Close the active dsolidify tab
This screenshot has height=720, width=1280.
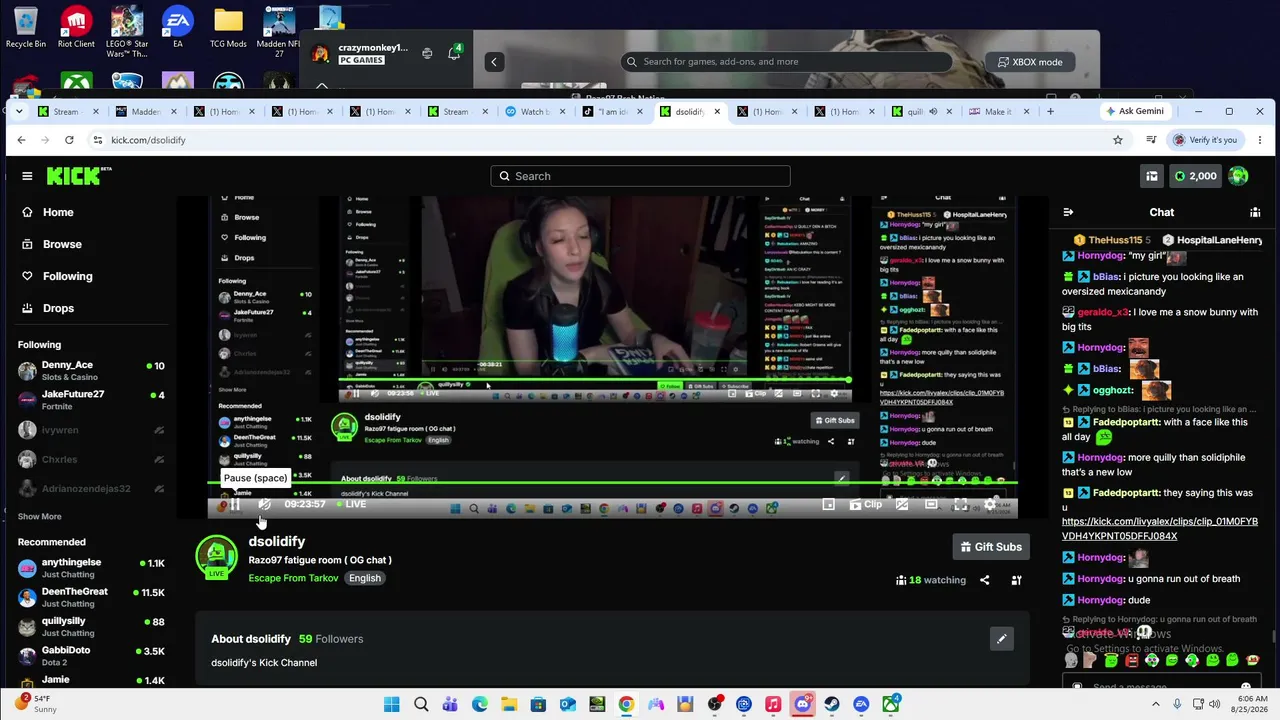[717, 111]
